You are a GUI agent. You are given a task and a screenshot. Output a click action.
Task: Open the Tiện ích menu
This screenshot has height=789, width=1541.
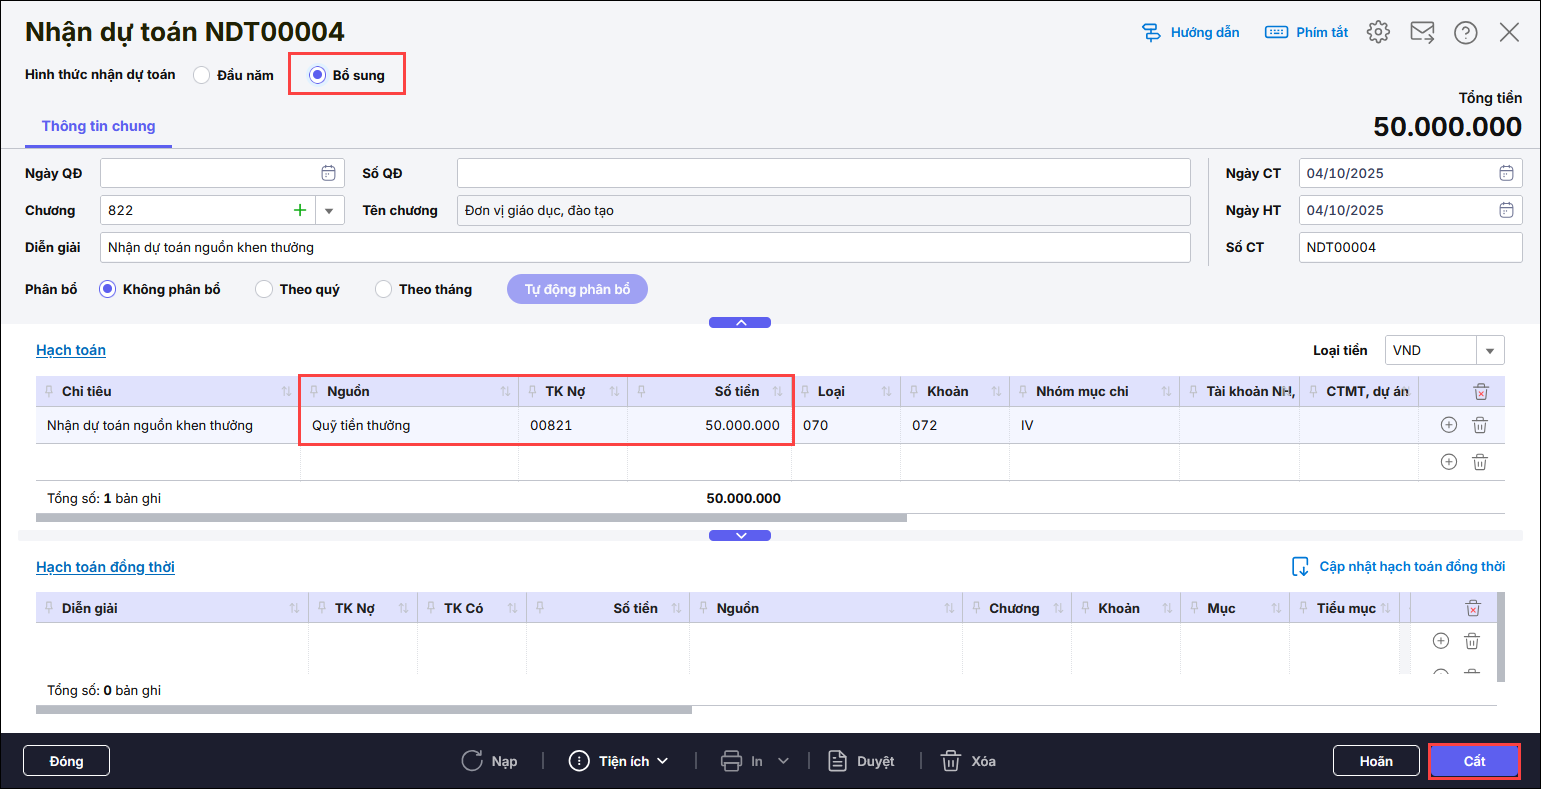click(618, 761)
